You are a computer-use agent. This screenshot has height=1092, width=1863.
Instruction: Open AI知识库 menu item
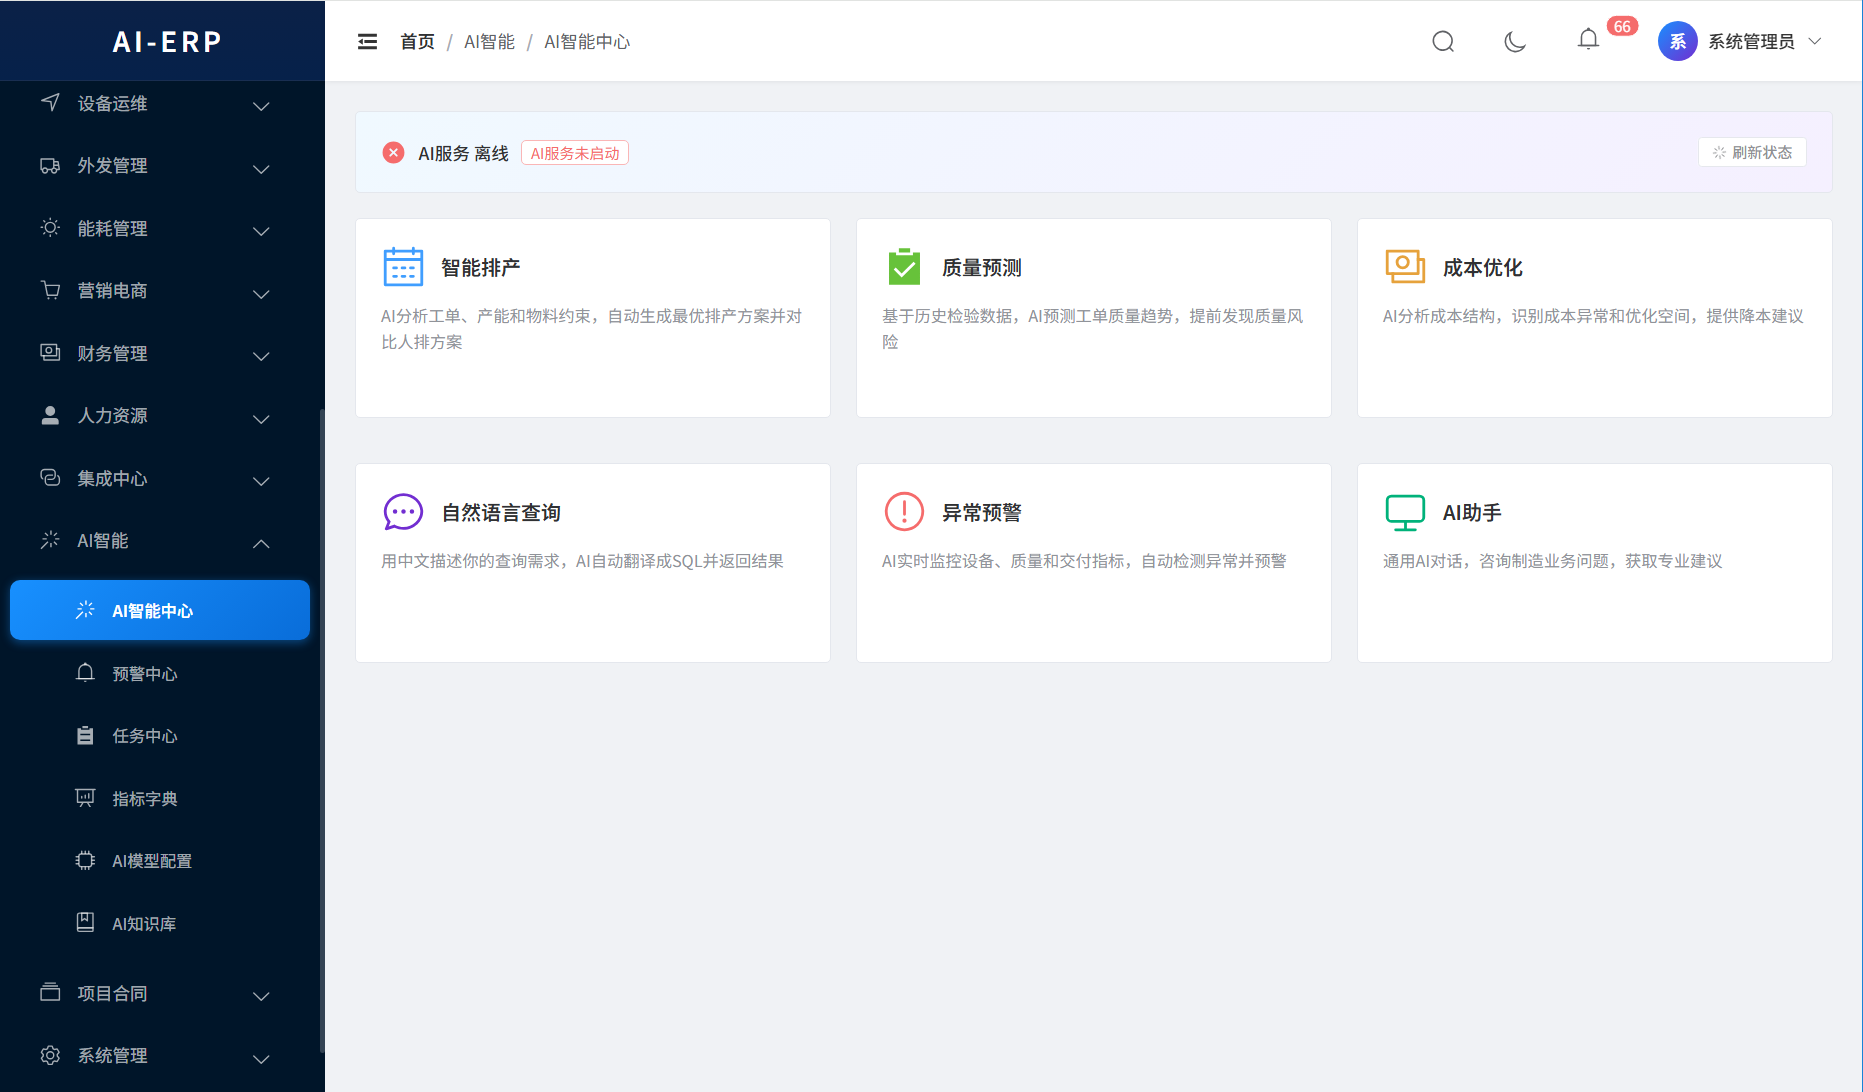point(160,923)
